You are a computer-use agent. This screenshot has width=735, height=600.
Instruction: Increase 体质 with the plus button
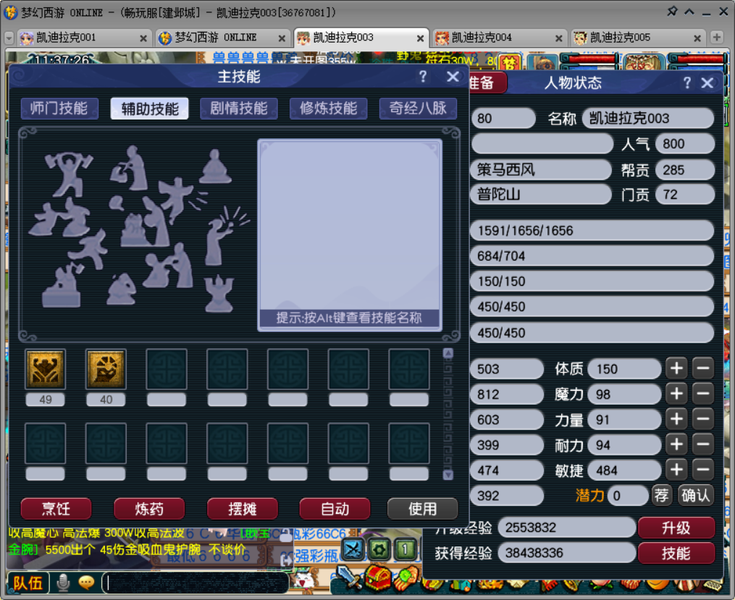pyautogui.click(x=676, y=368)
